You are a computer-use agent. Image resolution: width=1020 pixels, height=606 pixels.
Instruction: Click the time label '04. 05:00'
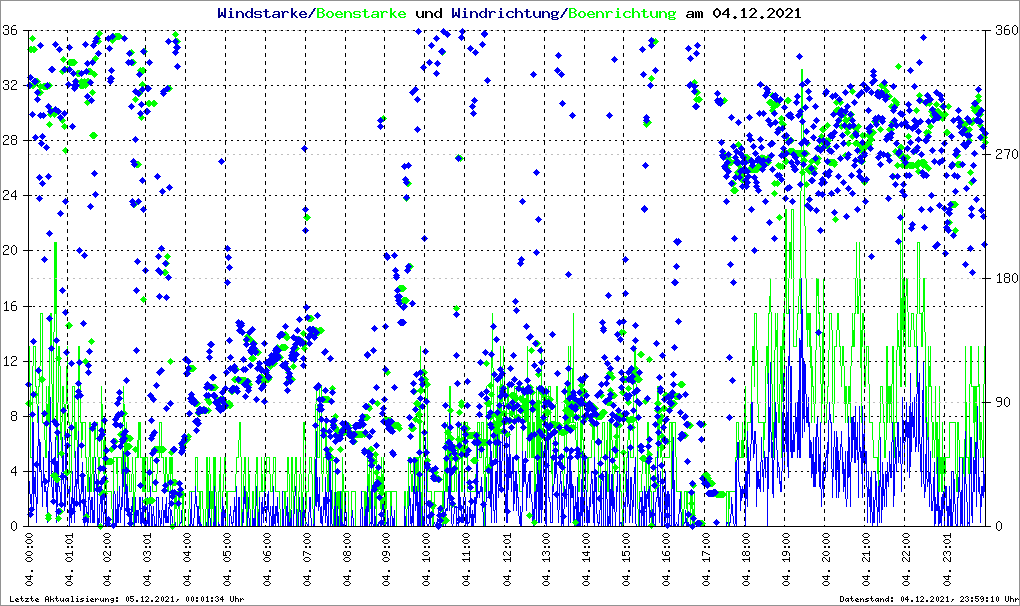pos(227,559)
